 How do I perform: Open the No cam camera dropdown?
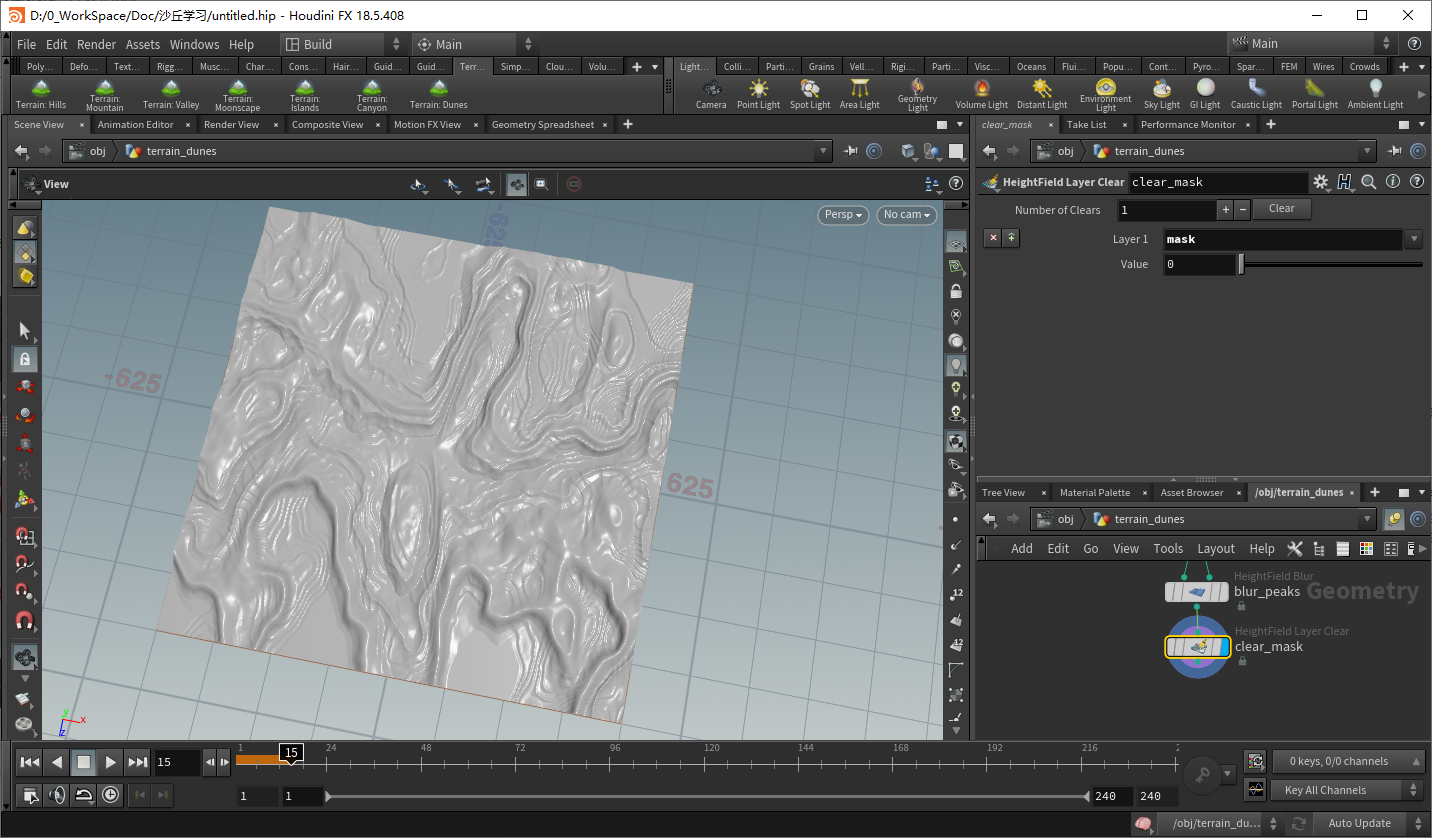coord(907,215)
